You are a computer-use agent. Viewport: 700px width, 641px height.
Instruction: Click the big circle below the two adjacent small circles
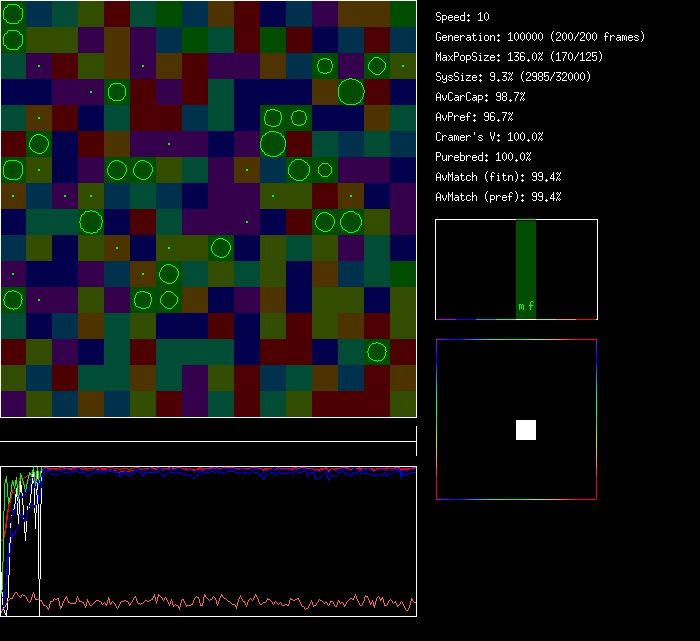tap(273, 144)
